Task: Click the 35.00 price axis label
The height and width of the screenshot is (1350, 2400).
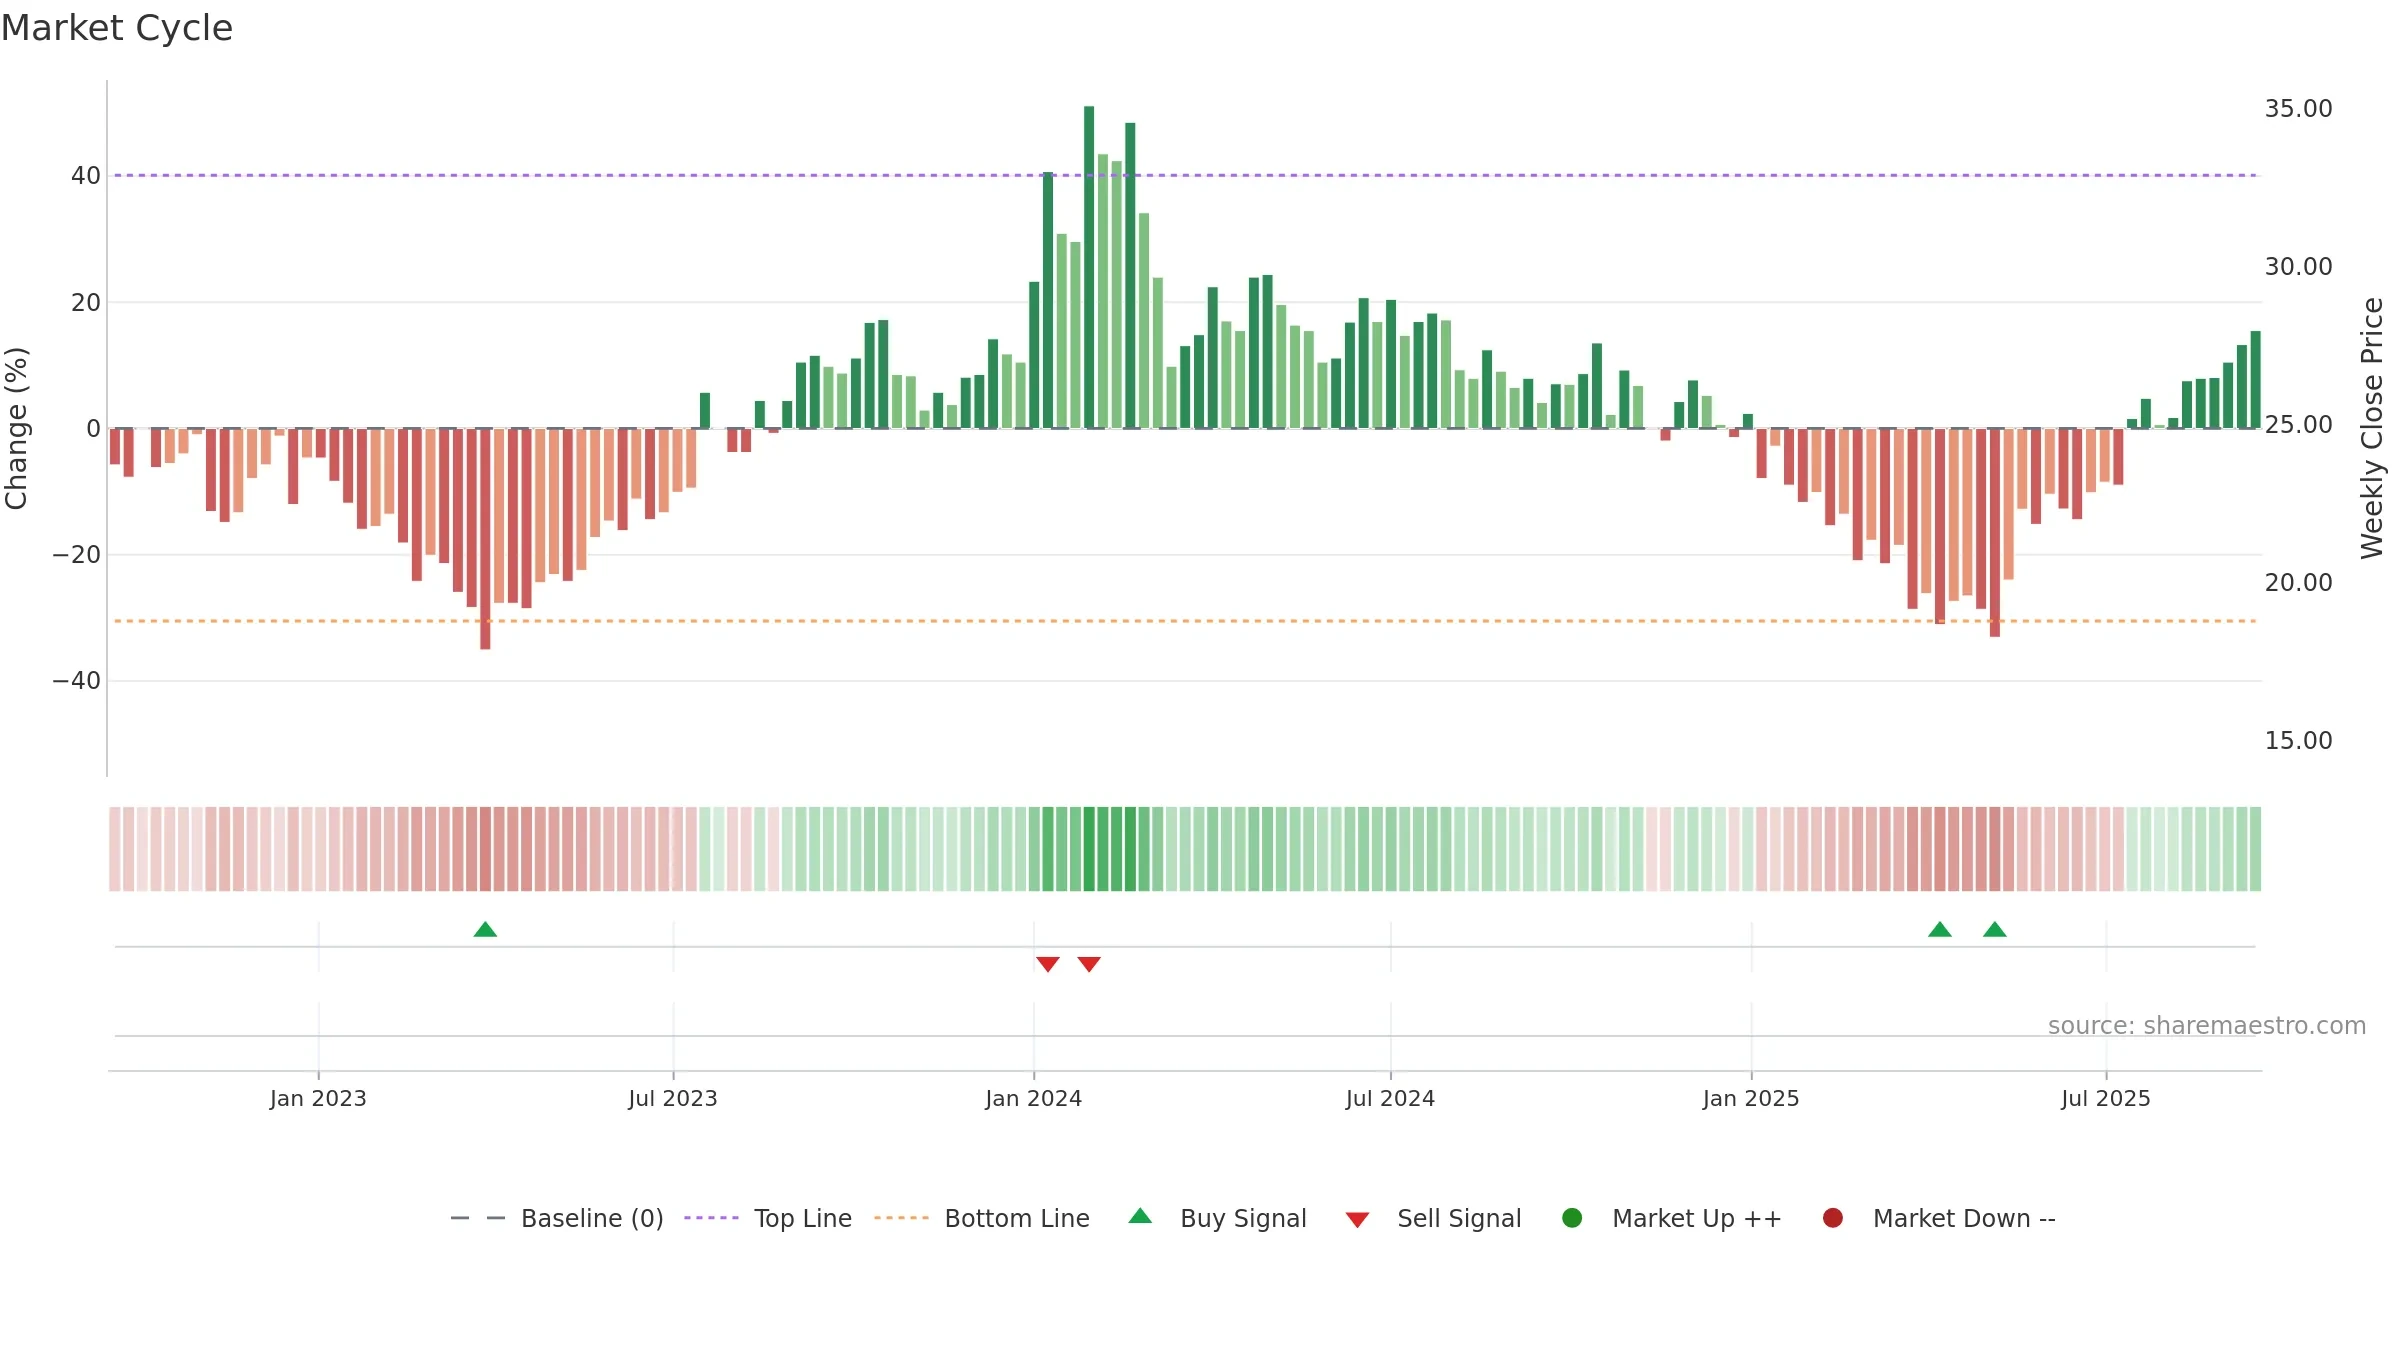Action: click(x=2298, y=108)
